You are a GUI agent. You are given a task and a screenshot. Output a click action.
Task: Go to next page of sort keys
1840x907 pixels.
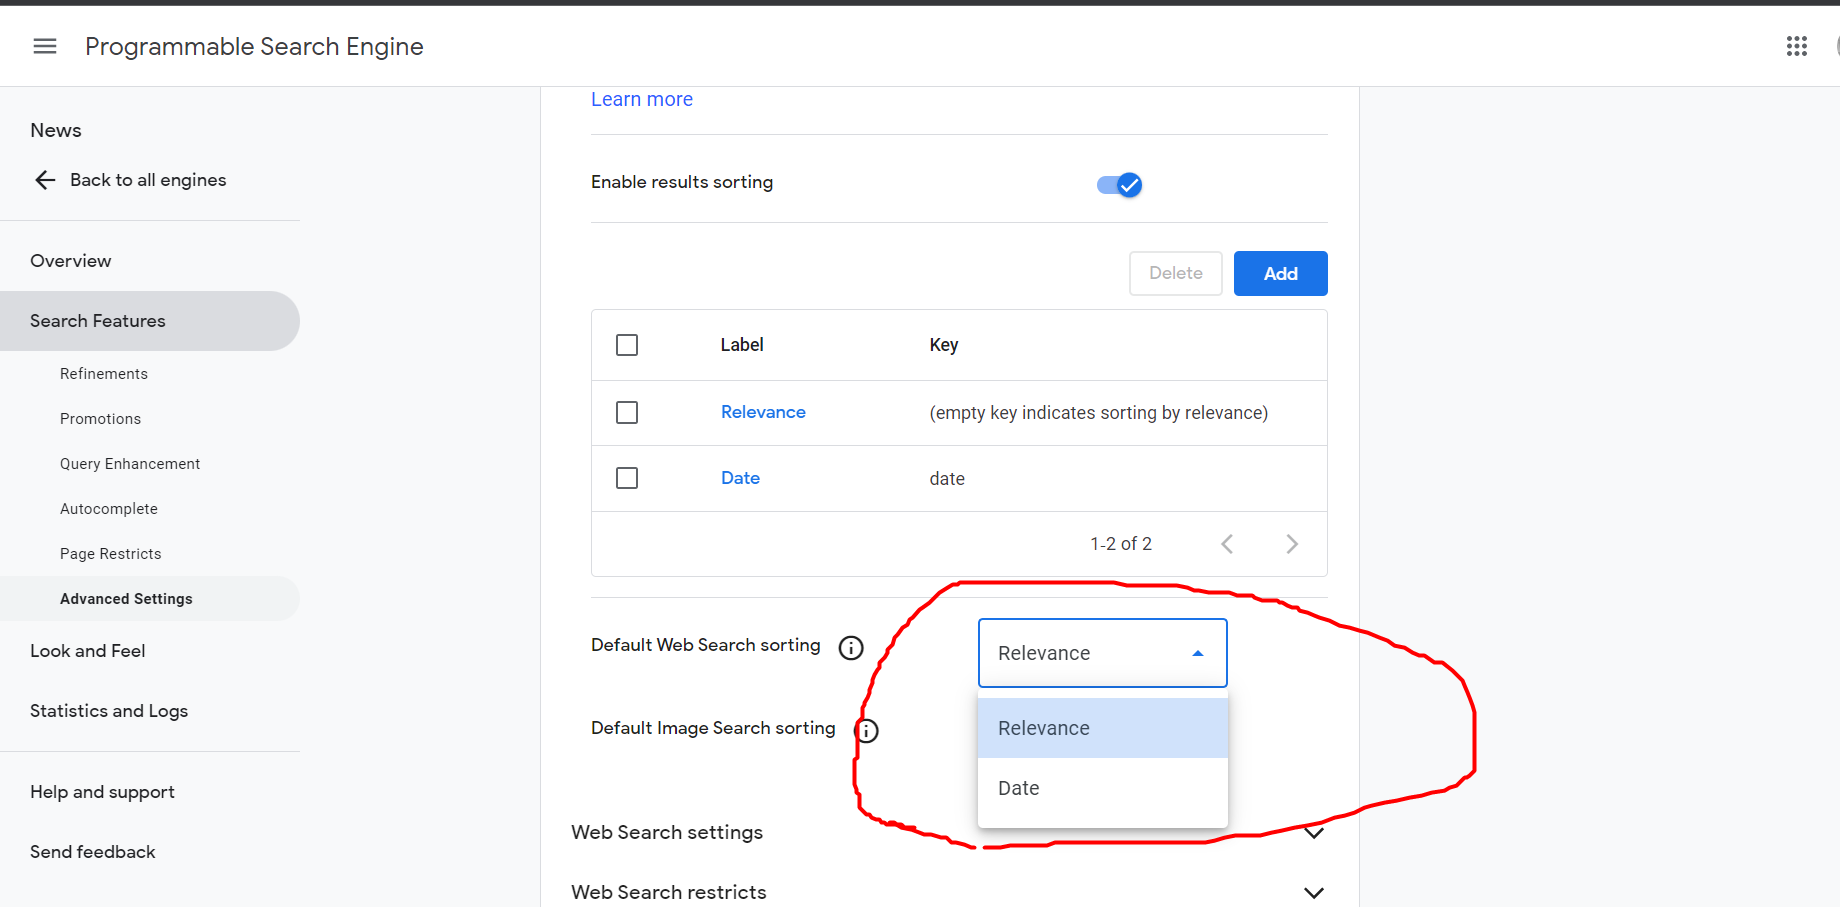click(1292, 544)
